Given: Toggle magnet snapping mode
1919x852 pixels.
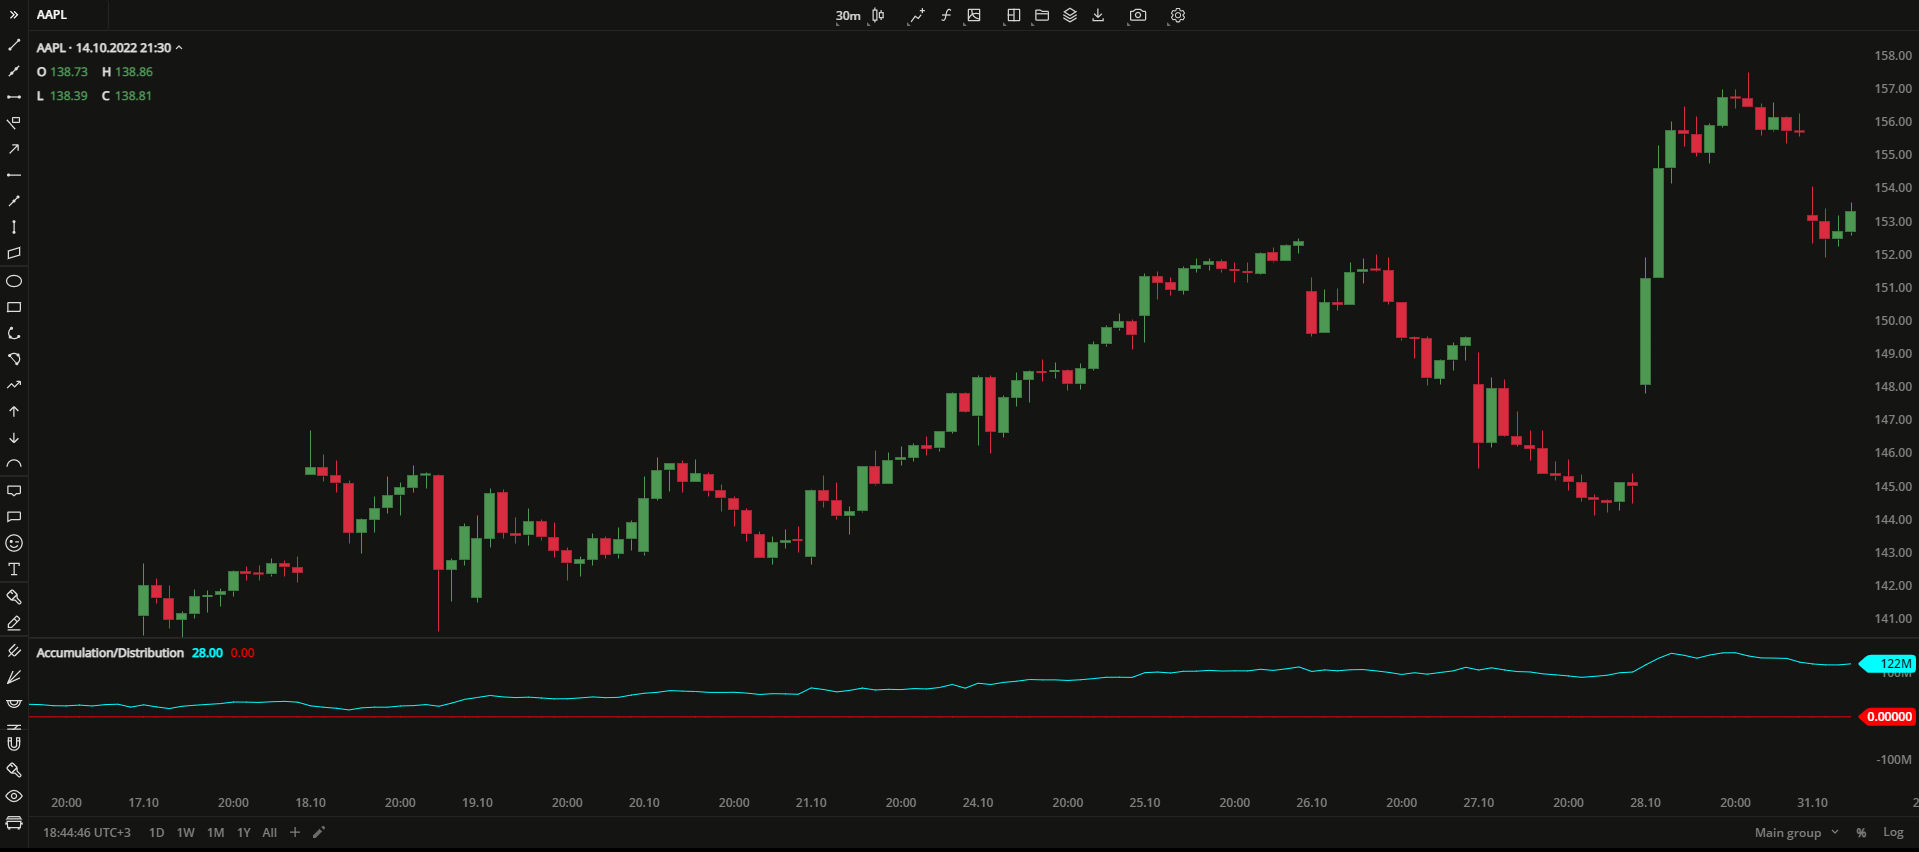Looking at the screenshot, I should [x=14, y=743].
